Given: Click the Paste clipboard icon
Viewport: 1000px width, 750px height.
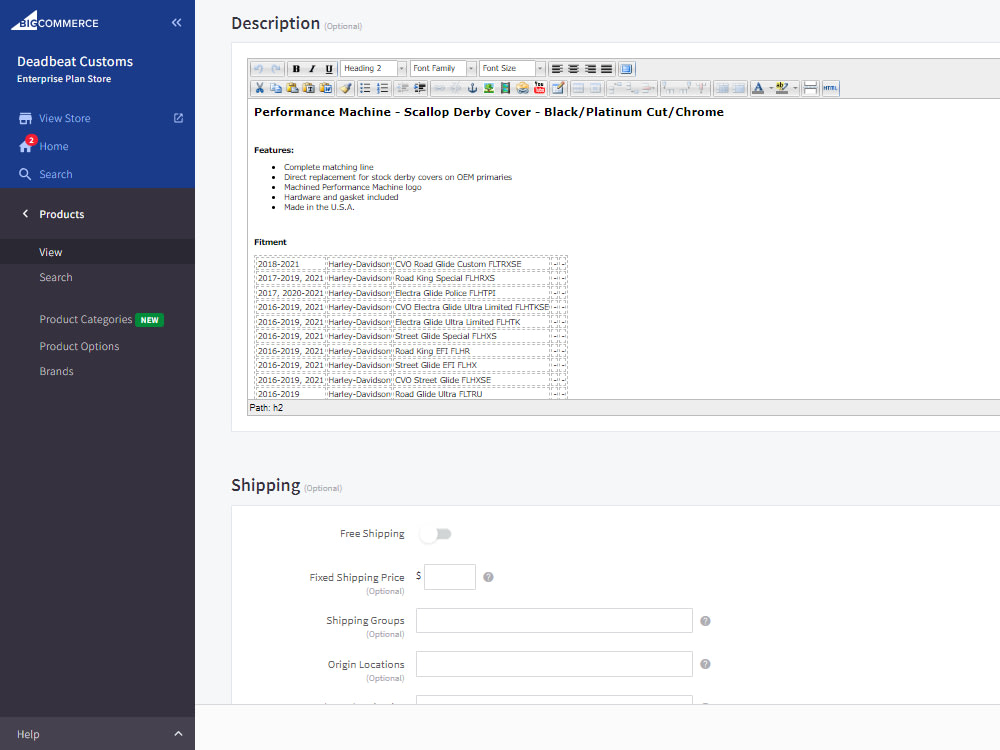Looking at the screenshot, I should point(292,88).
